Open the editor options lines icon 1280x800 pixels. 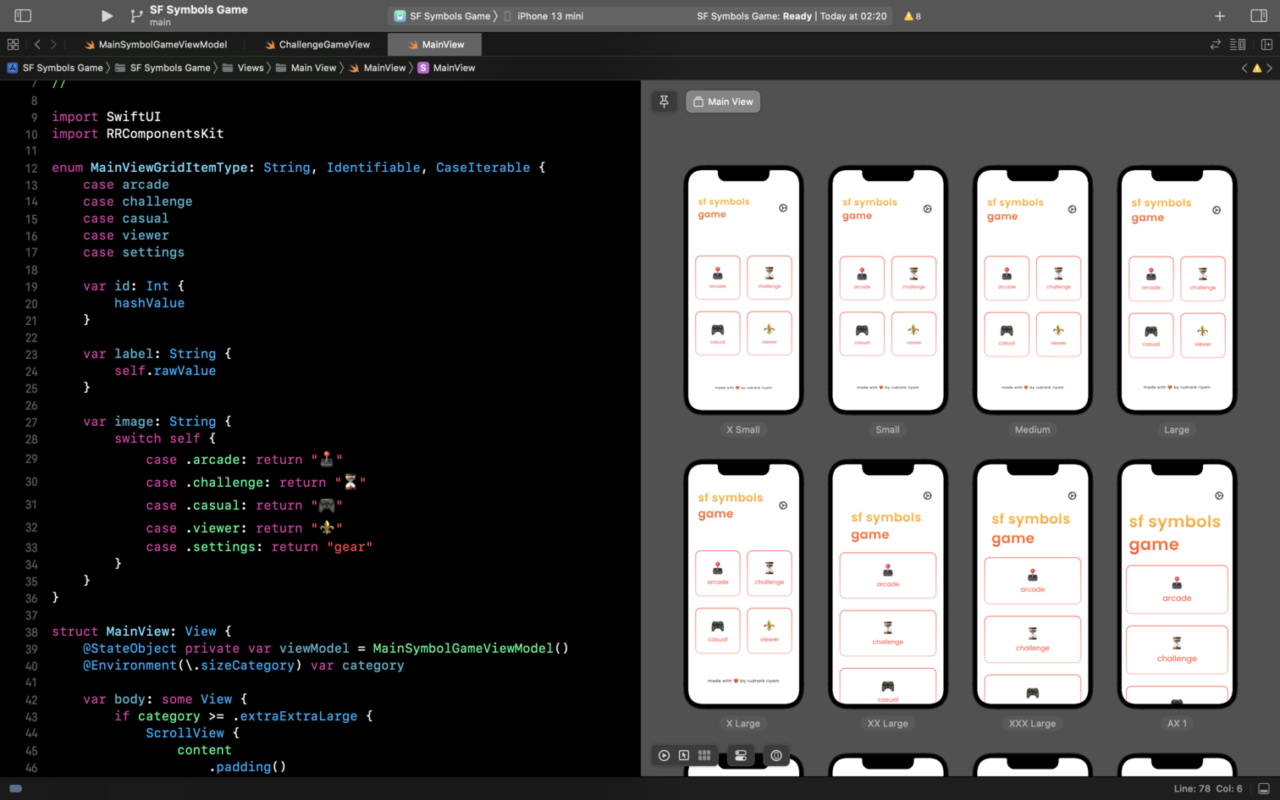tap(1238, 44)
